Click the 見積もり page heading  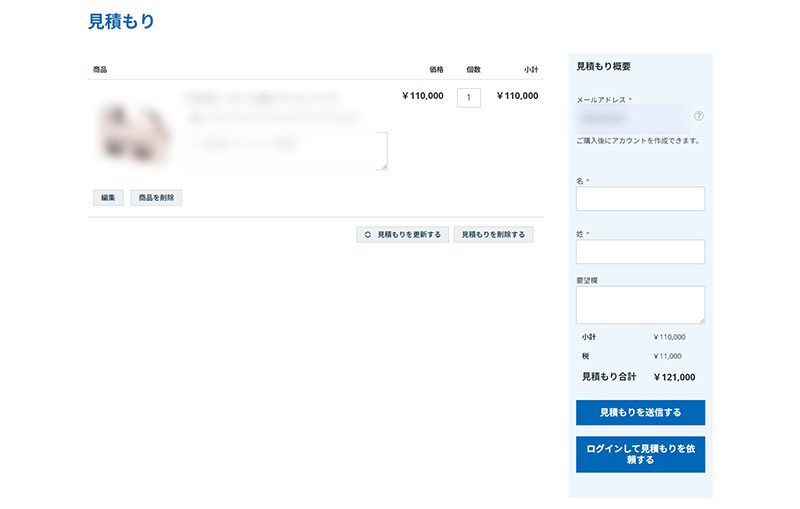(x=121, y=21)
